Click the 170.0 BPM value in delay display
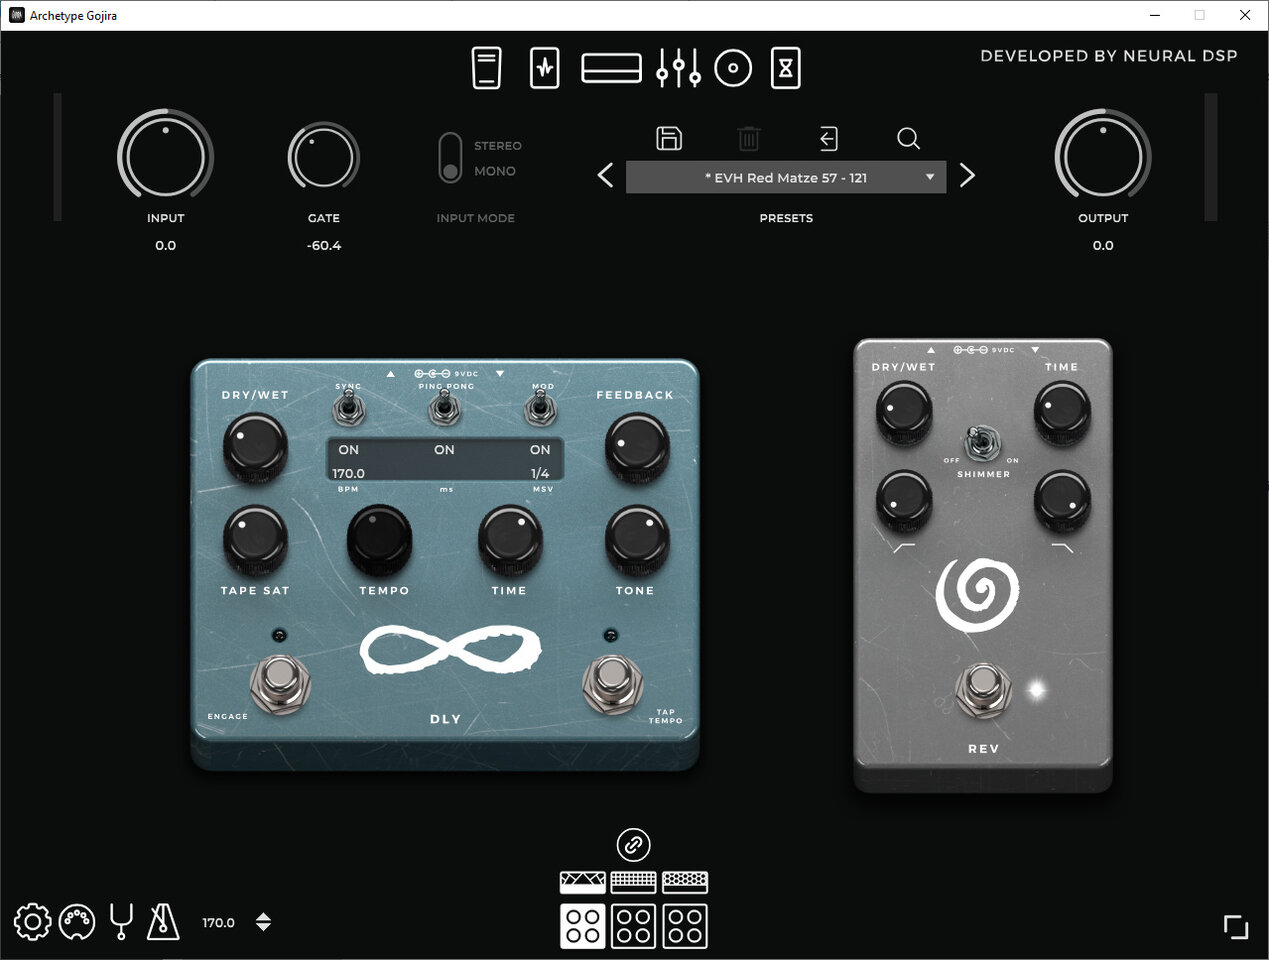The width and height of the screenshot is (1269, 960). [x=349, y=473]
